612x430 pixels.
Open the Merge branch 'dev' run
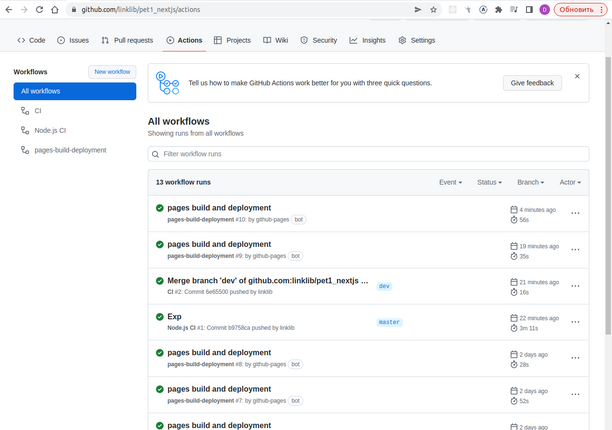(268, 281)
